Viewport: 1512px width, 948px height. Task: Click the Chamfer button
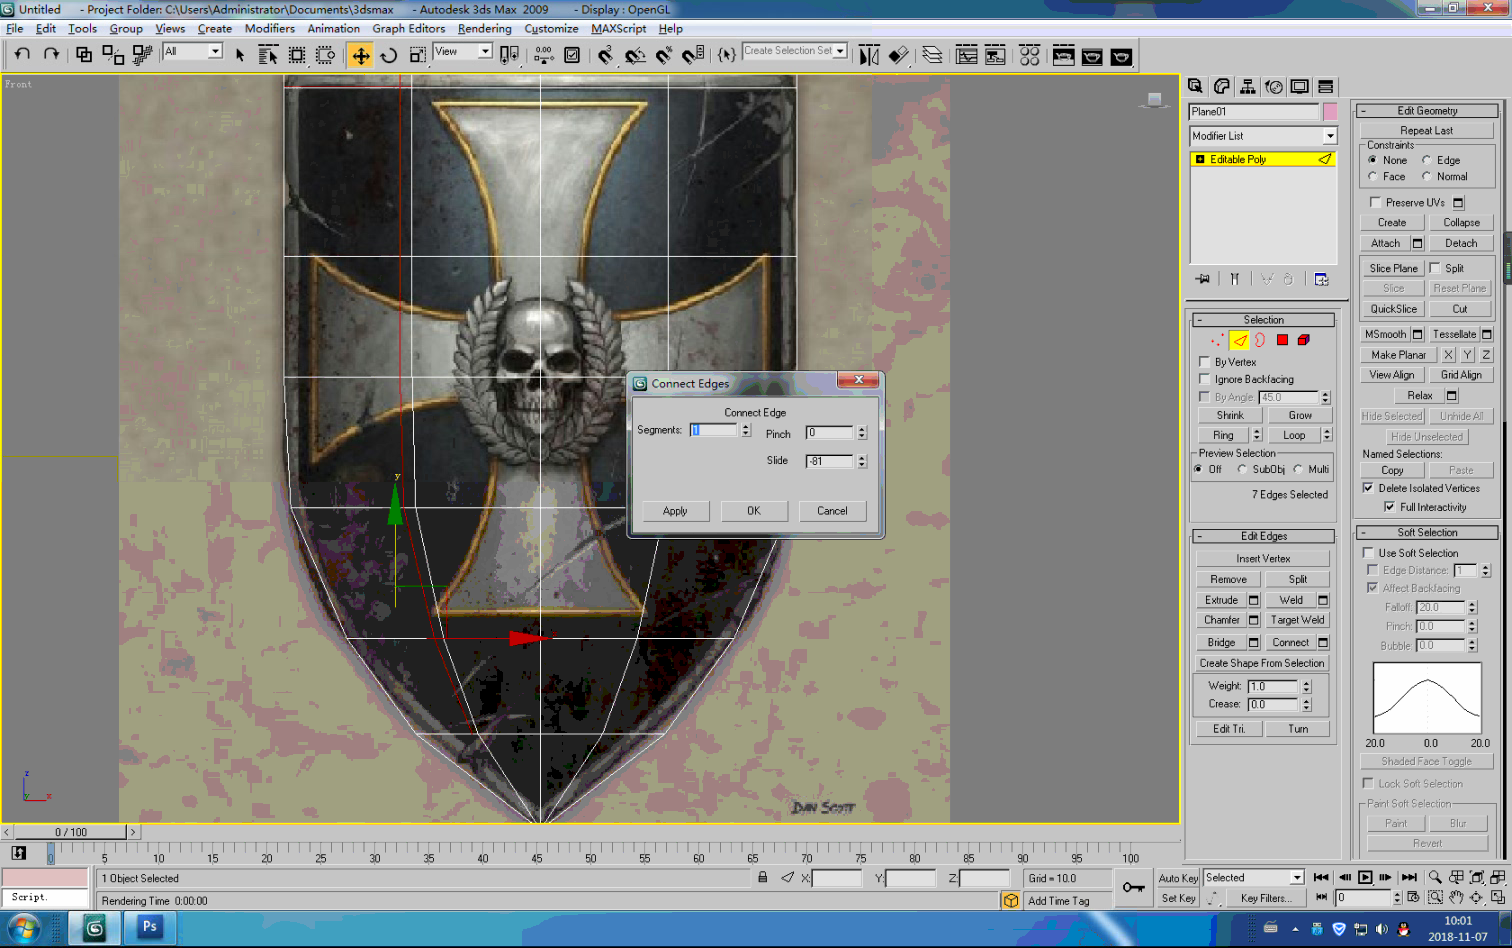pyautogui.click(x=1221, y=620)
